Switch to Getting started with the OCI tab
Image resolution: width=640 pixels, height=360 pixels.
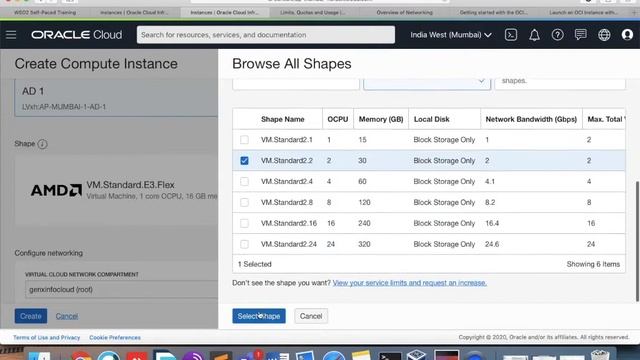point(493,13)
